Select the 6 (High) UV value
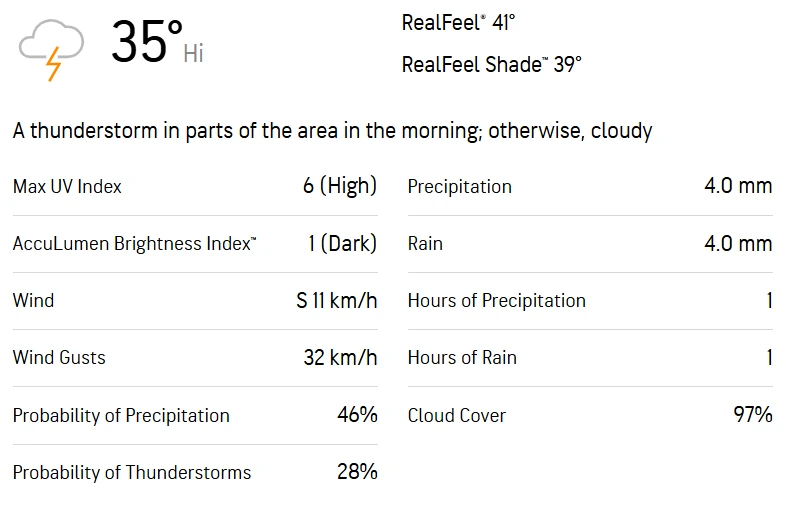The image size is (786, 514). [x=340, y=186]
